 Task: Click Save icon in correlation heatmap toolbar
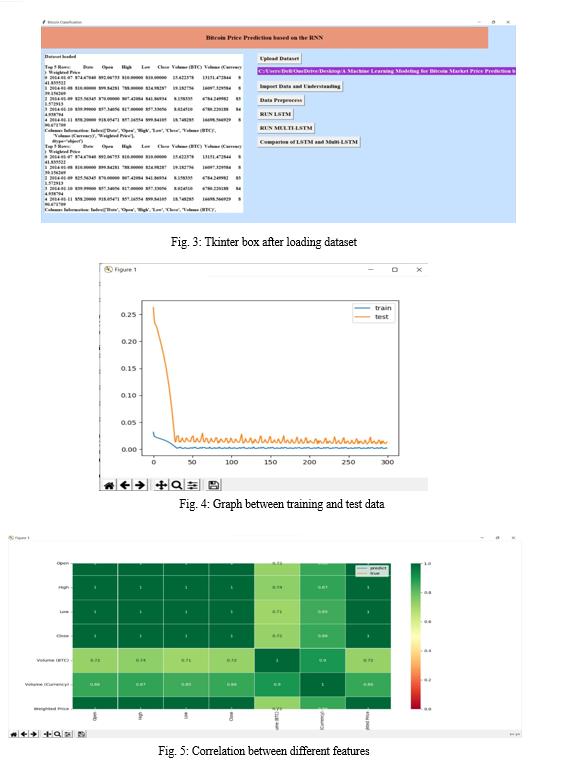[81, 734]
